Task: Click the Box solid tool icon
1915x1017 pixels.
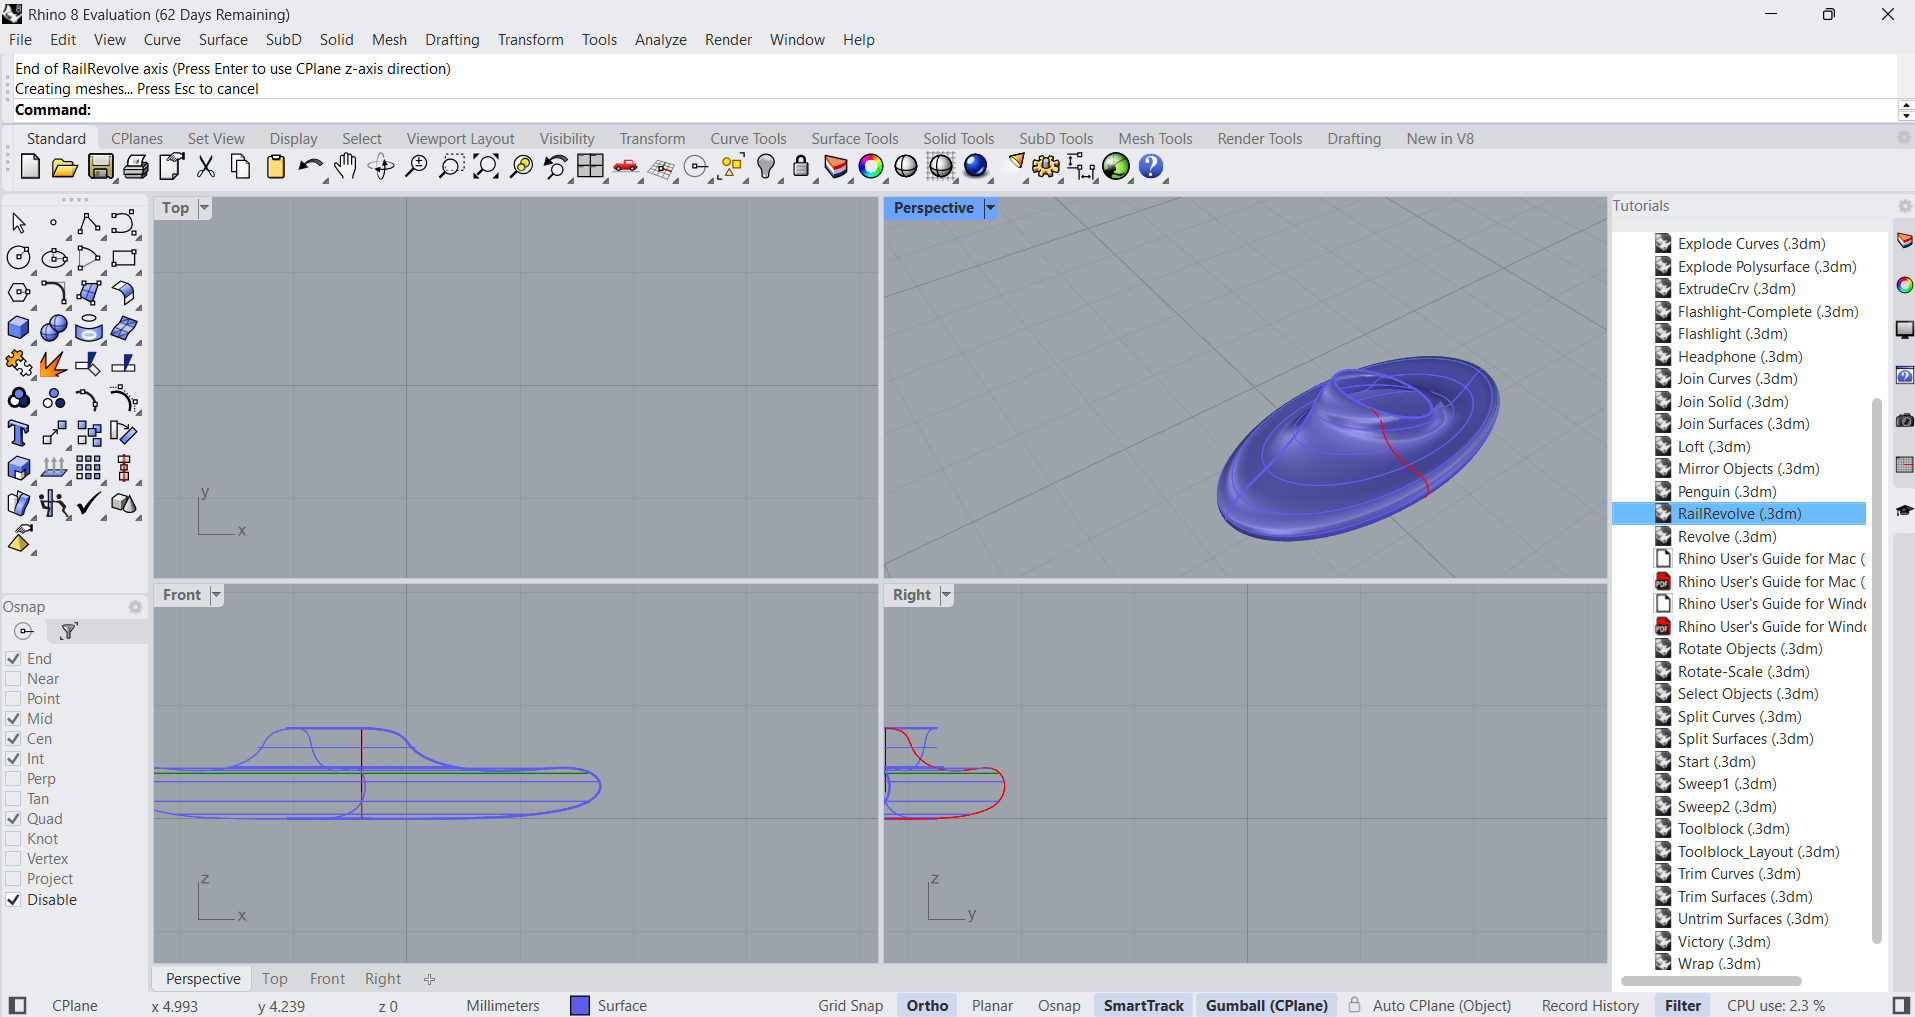Action: point(18,328)
